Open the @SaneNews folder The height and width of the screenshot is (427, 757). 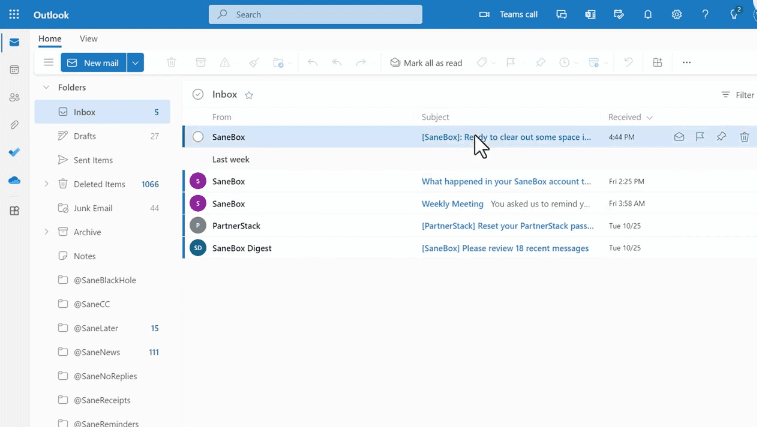pyautogui.click(x=102, y=352)
